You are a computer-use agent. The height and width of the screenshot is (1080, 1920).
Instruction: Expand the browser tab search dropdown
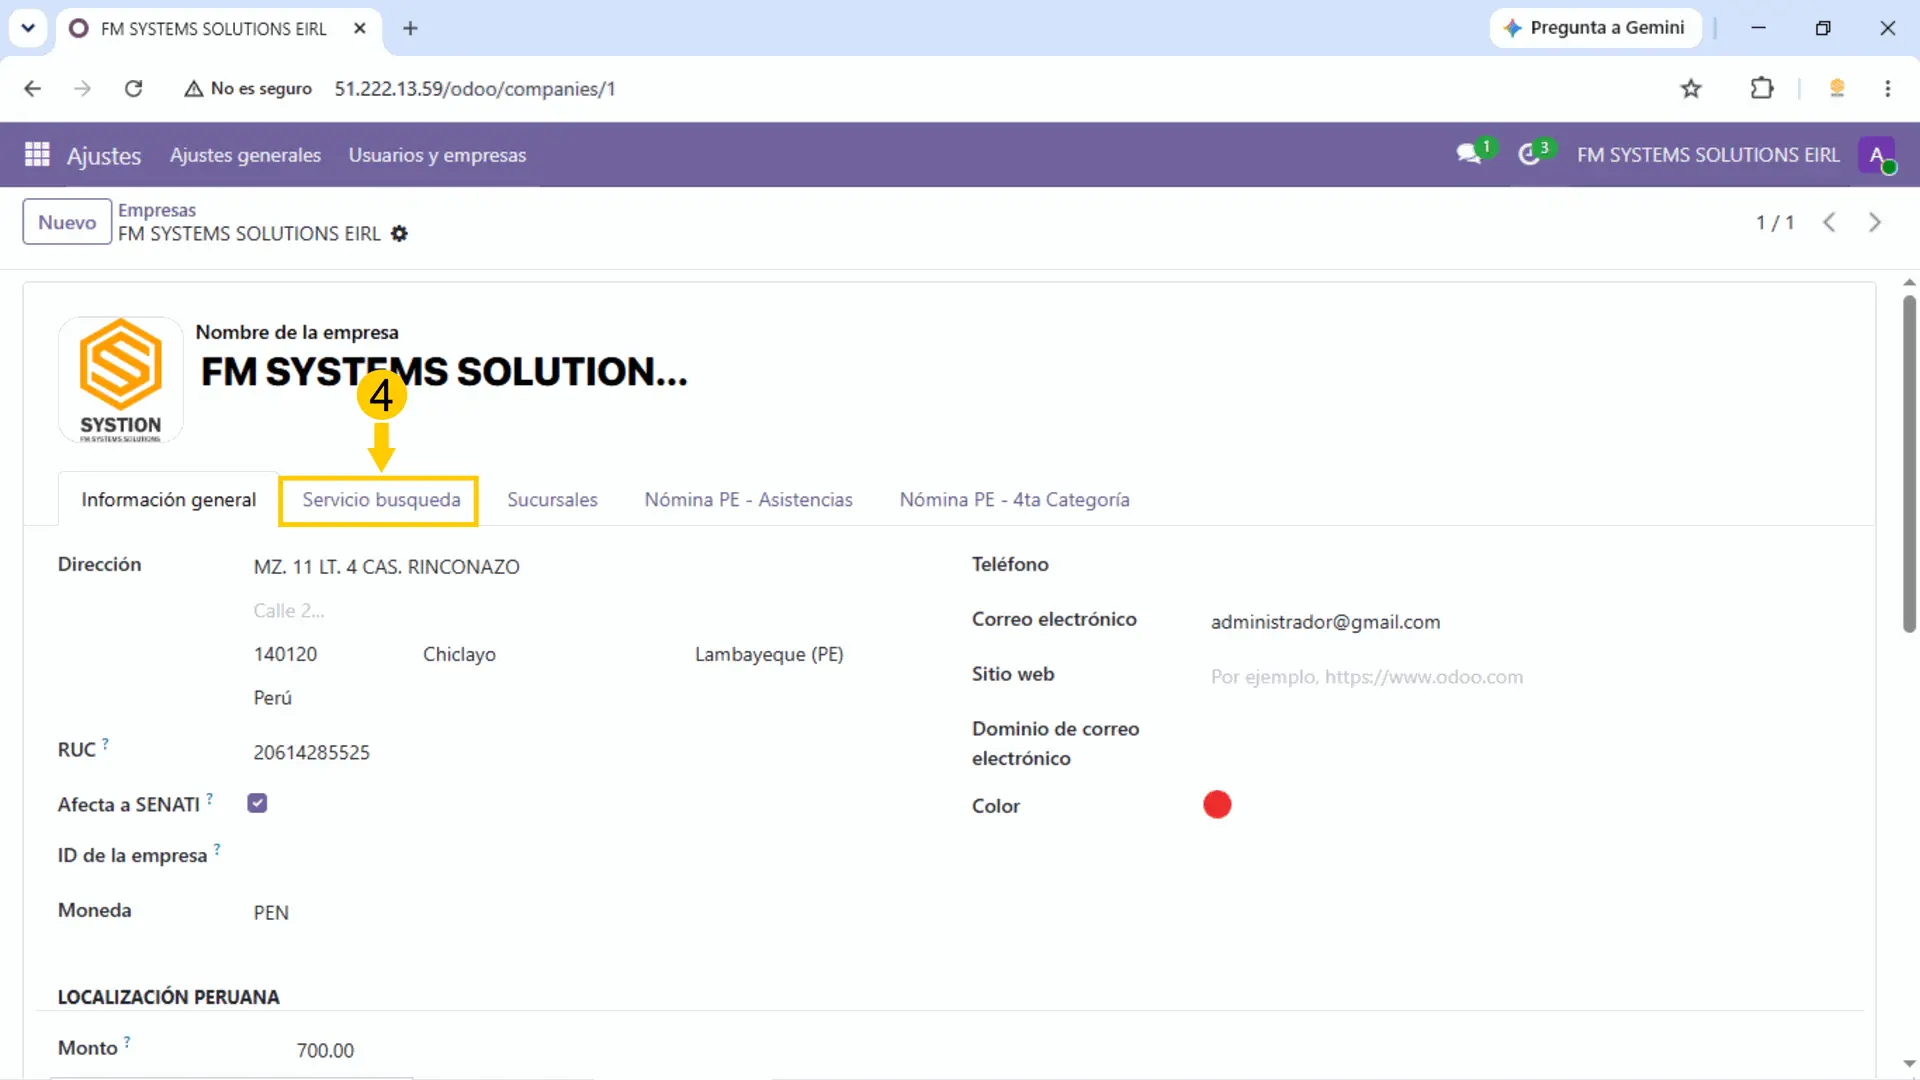point(28,28)
